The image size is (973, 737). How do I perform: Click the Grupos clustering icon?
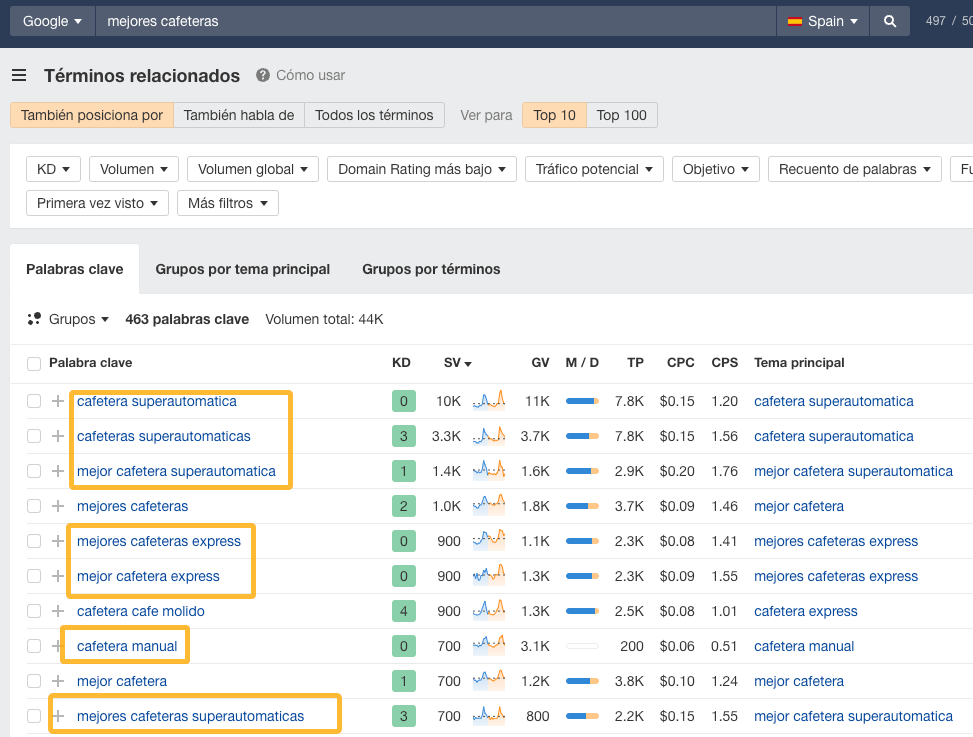(34, 318)
